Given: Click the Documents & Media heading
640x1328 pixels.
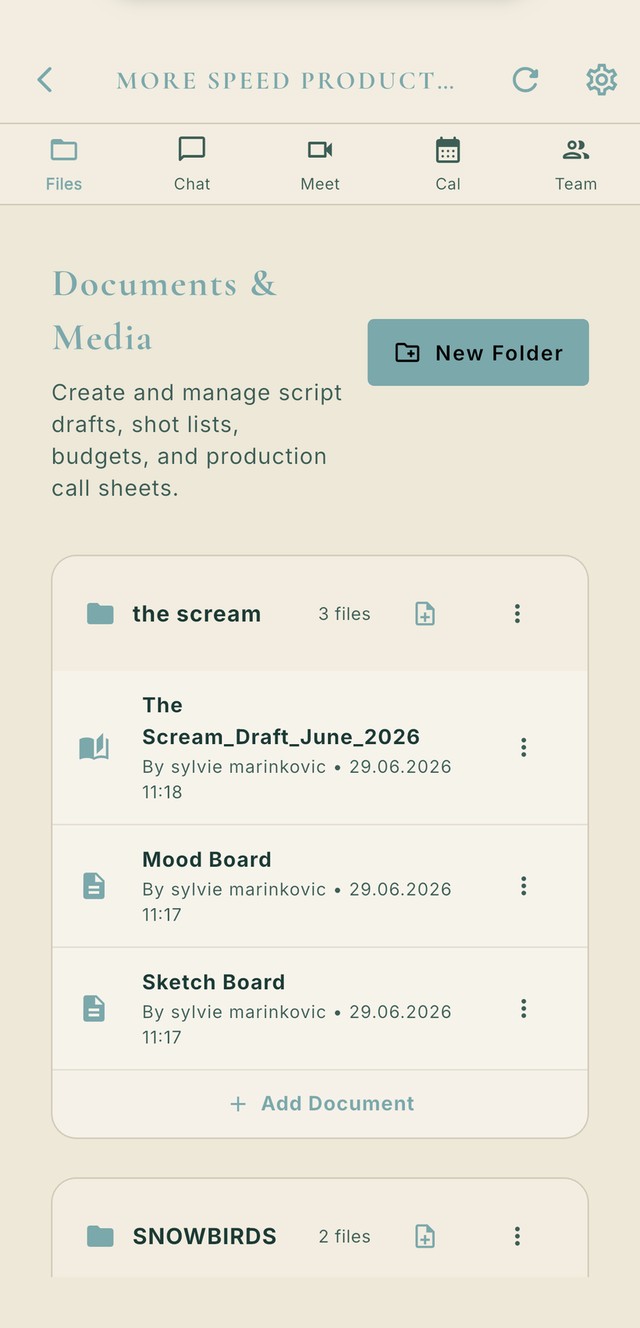Looking at the screenshot, I should coord(165,311).
